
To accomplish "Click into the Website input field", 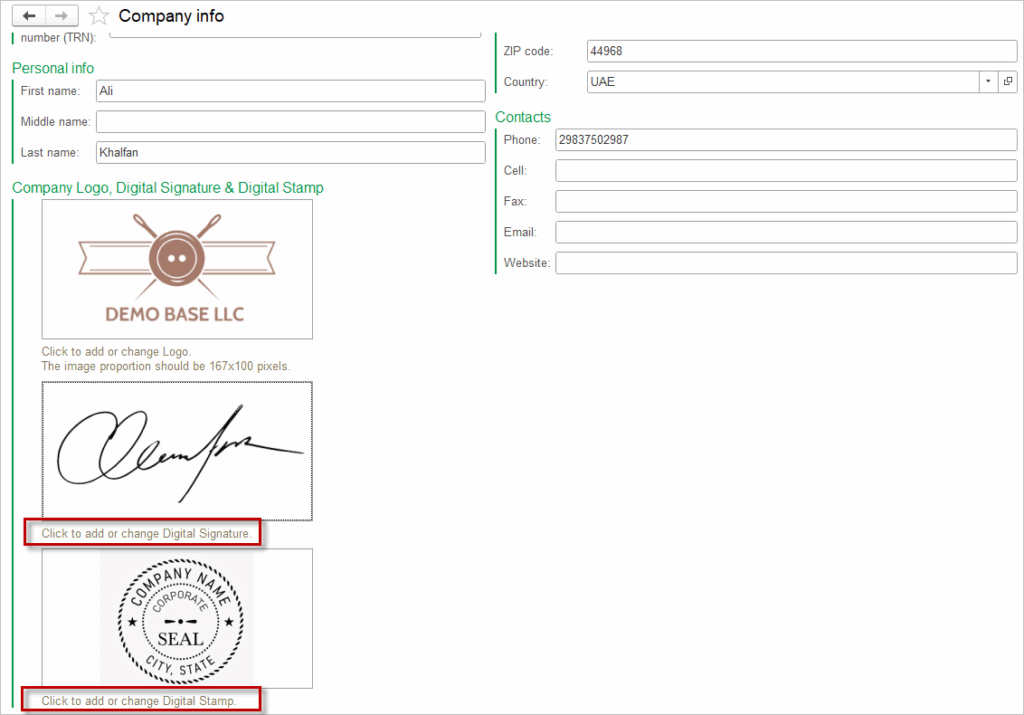I will 785,263.
